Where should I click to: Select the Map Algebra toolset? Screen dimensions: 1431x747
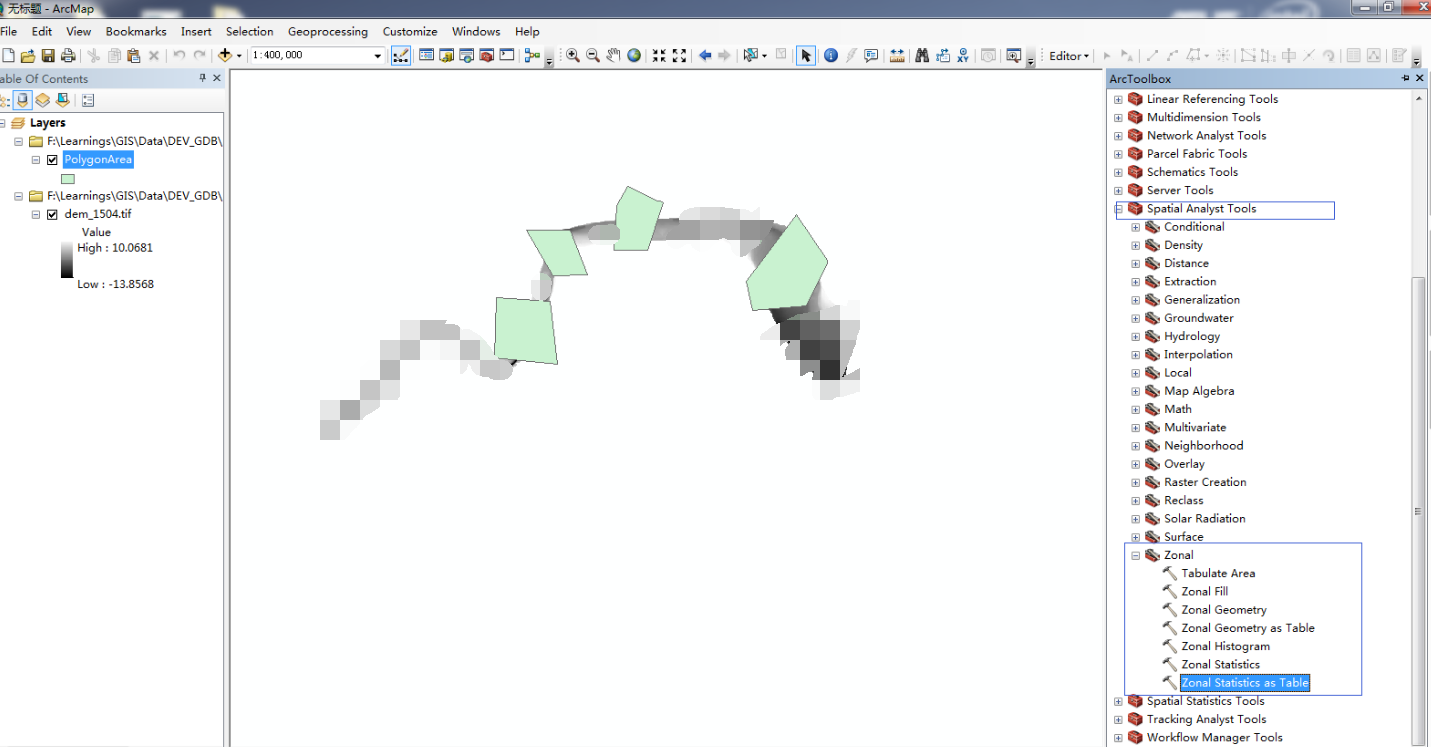pyautogui.click(x=1199, y=391)
